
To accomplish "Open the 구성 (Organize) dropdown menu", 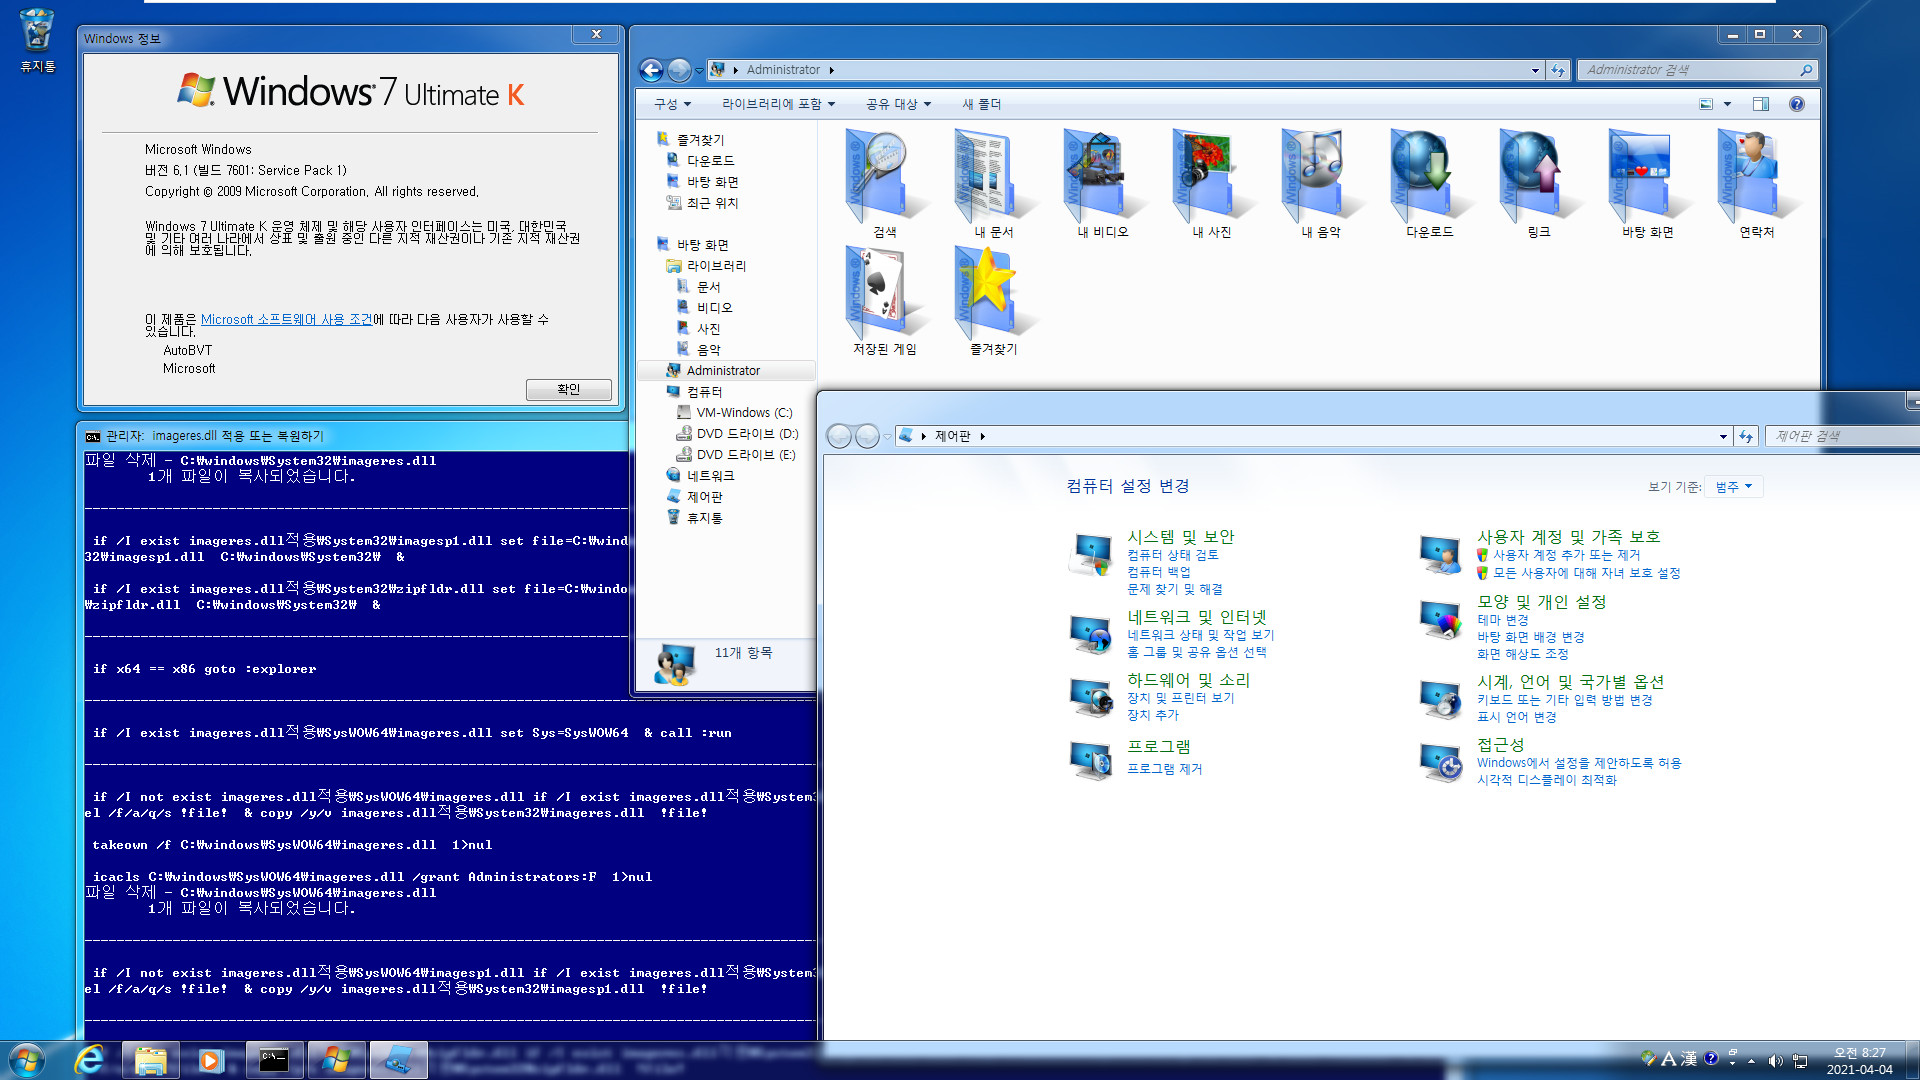I will coord(672,104).
